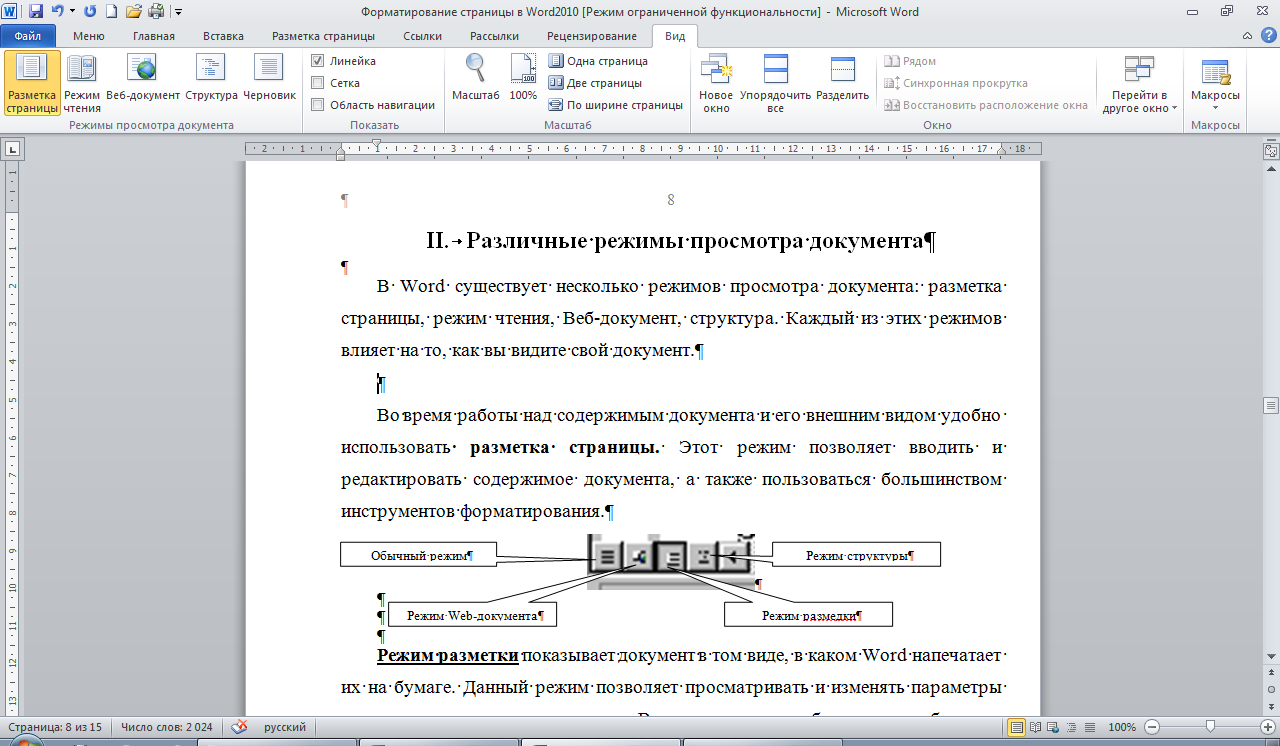1280x746 pixels.
Task: Switch to the Разметка страницы ribbon tab
Action: click(x=323, y=36)
